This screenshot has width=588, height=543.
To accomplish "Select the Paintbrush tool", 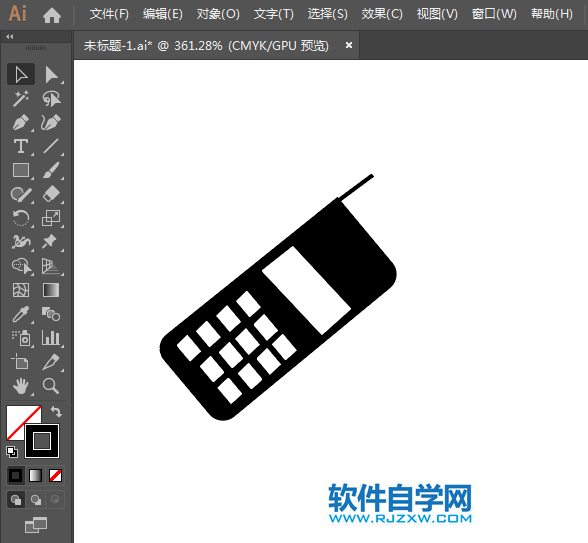I will click(51, 170).
